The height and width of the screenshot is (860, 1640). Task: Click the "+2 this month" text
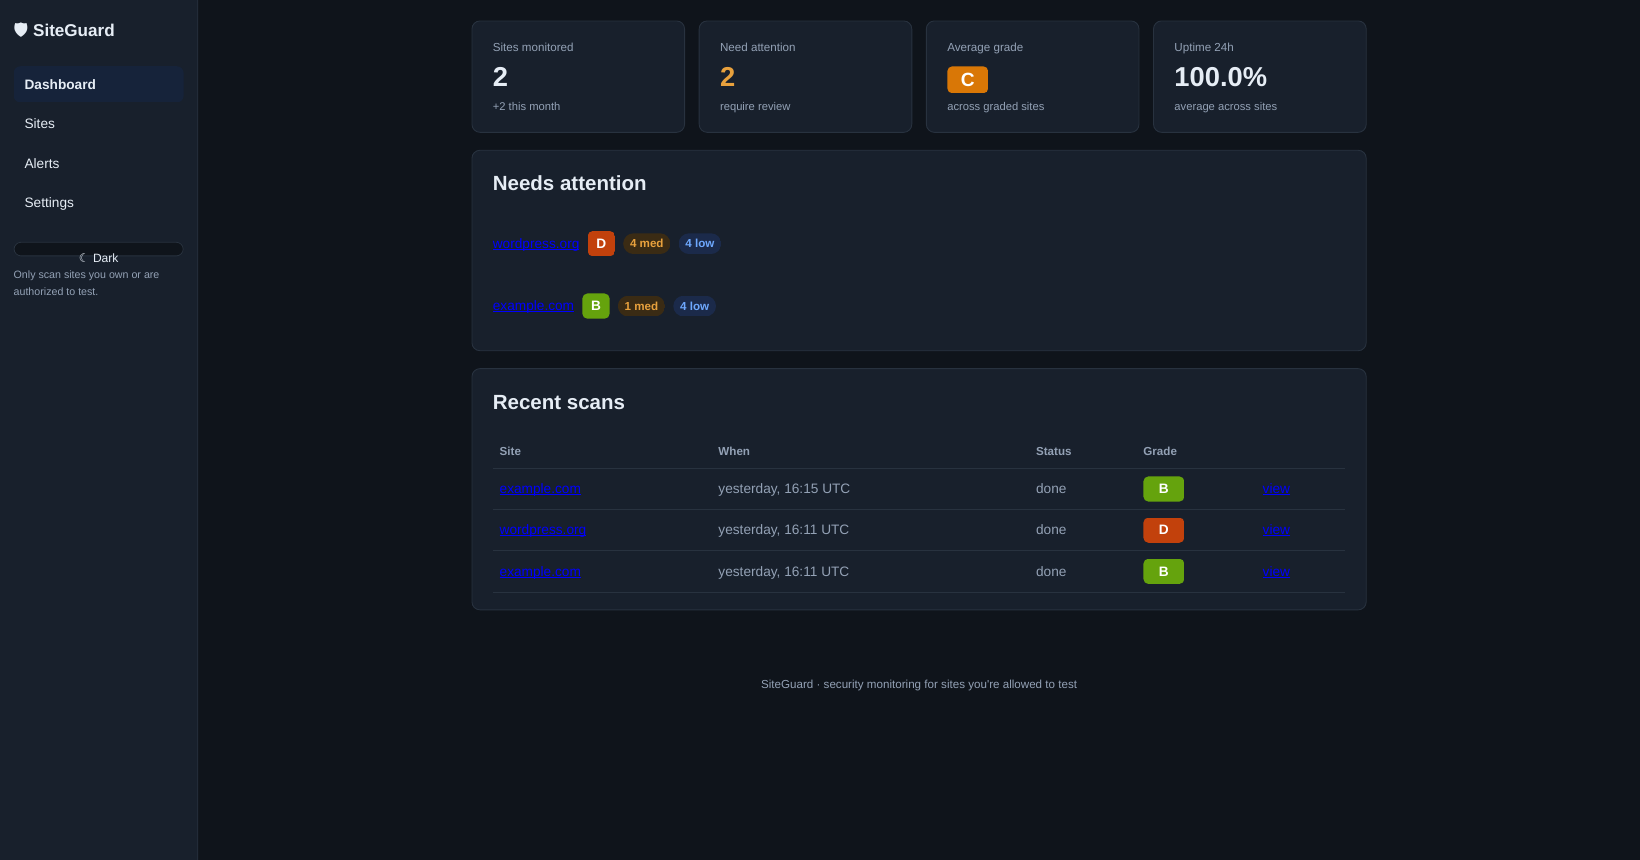pyautogui.click(x=526, y=106)
